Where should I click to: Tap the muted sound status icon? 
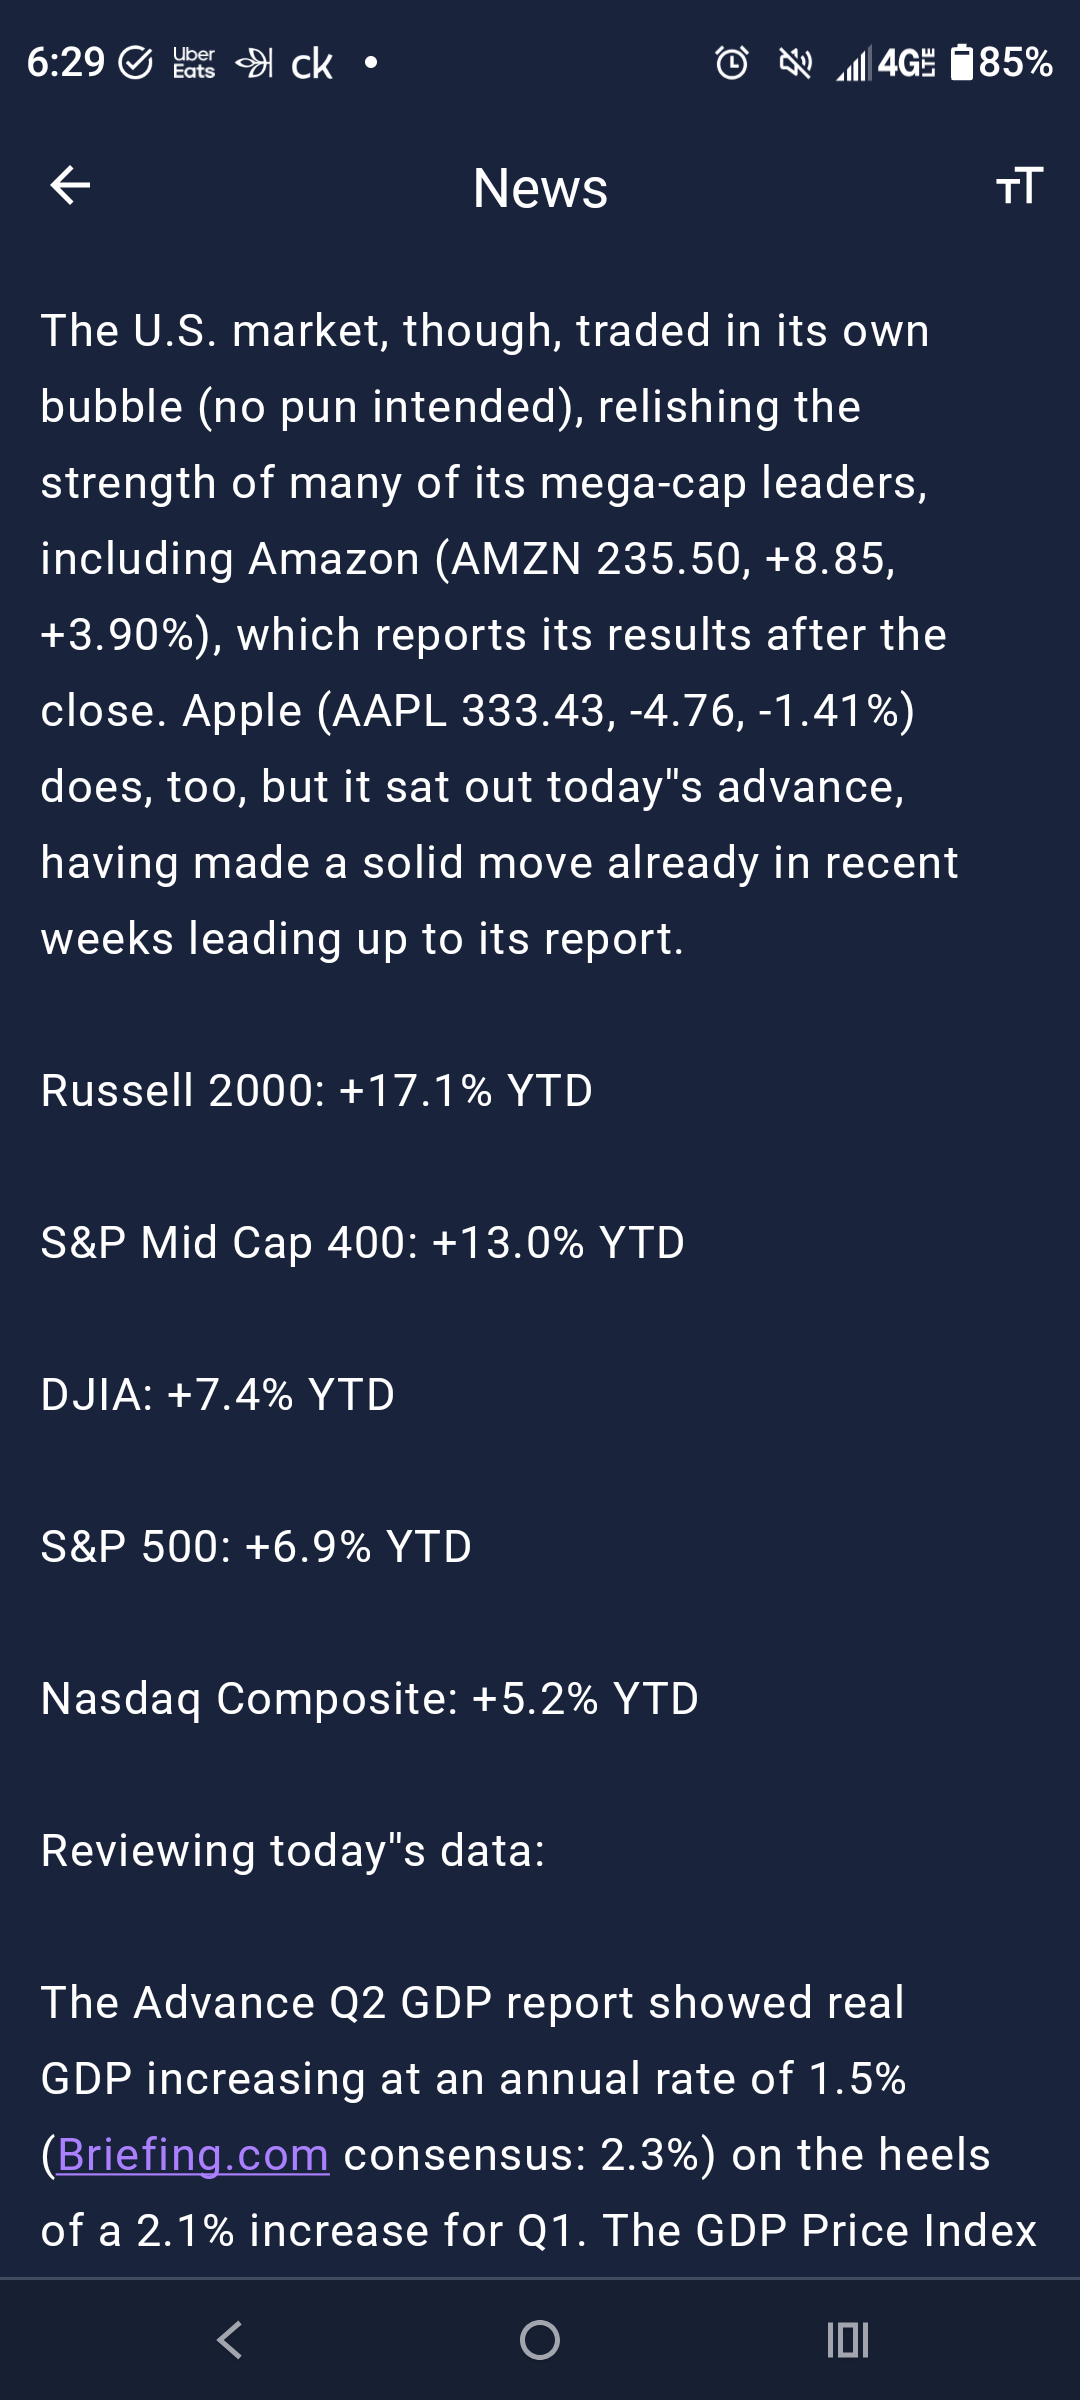point(795,63)
